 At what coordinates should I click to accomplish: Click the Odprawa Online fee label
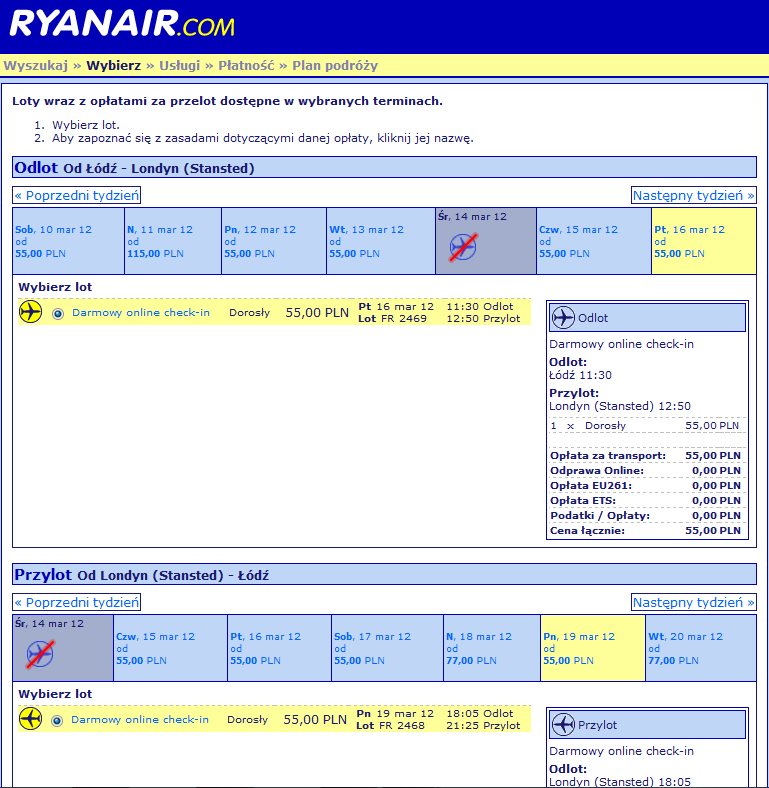[597, 470]
